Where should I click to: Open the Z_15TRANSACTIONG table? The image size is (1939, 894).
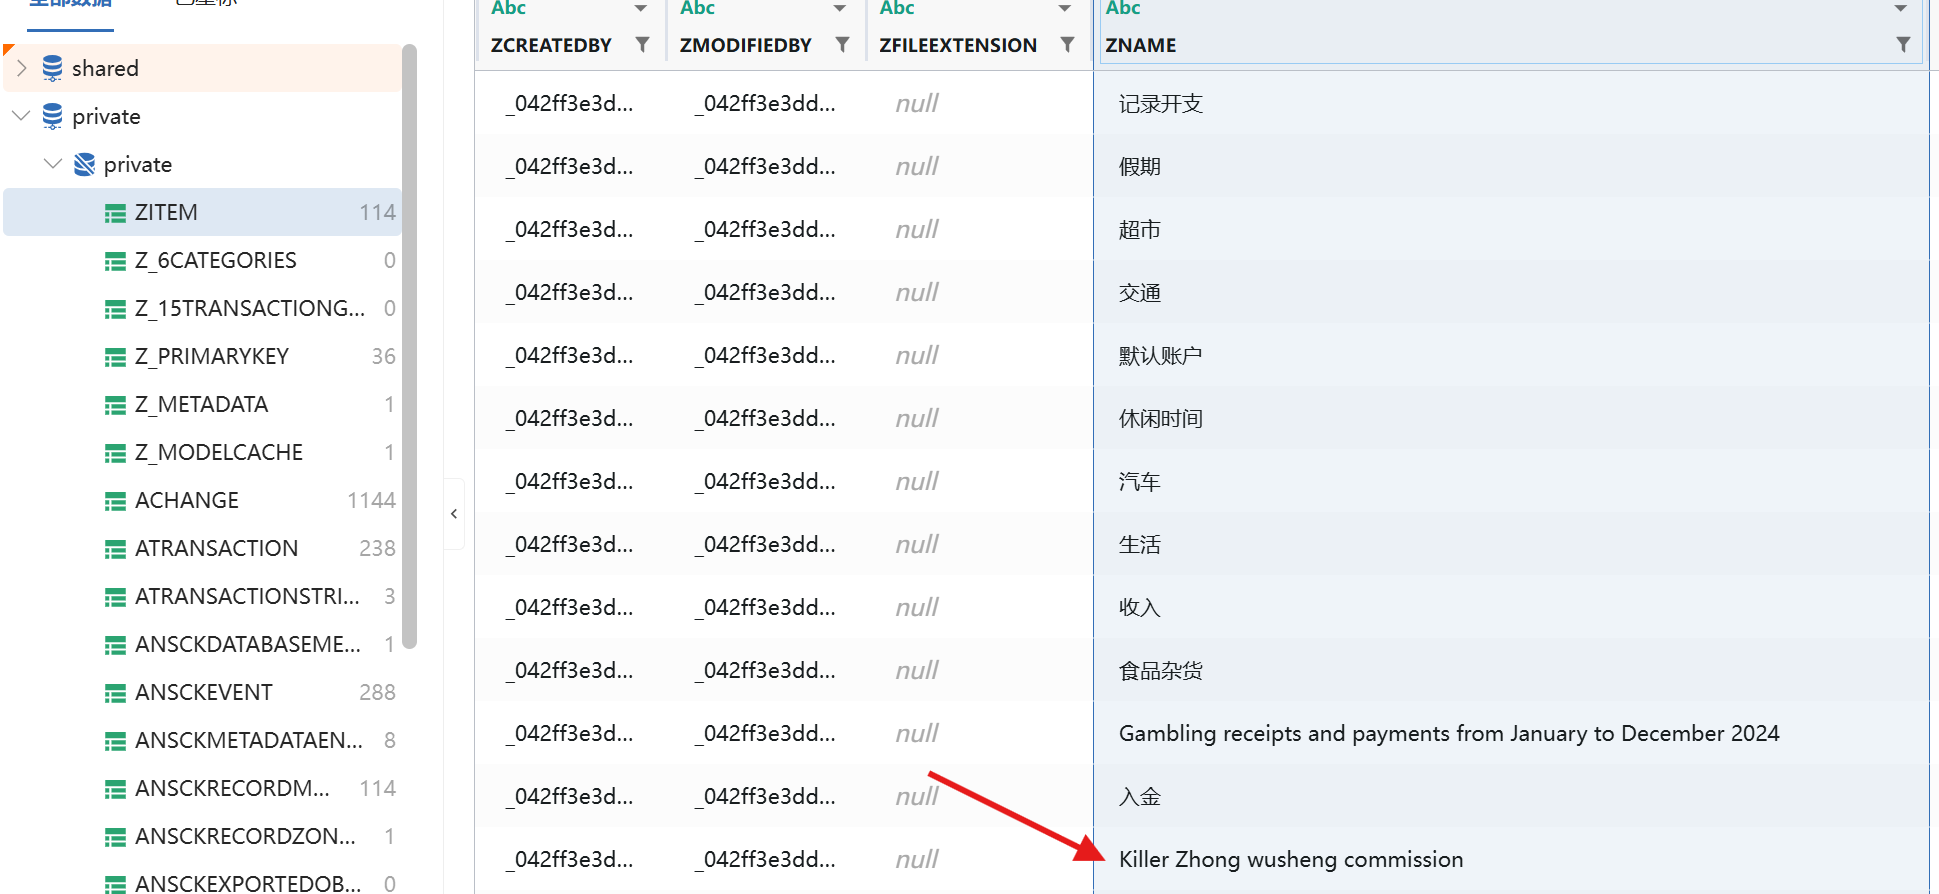point(203,308)
